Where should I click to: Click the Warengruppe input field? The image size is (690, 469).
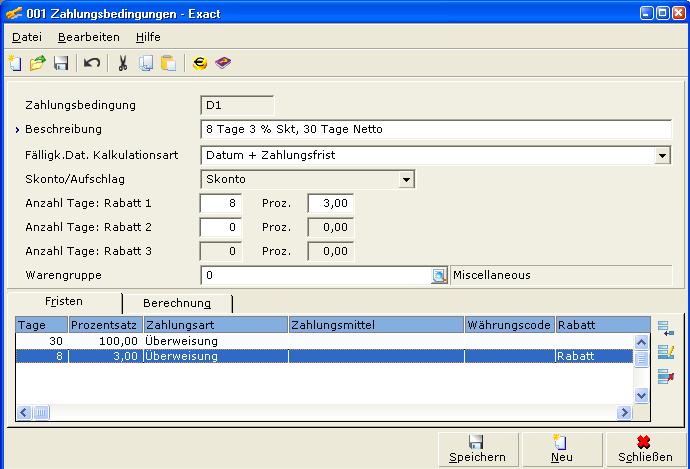click(316, 276)
